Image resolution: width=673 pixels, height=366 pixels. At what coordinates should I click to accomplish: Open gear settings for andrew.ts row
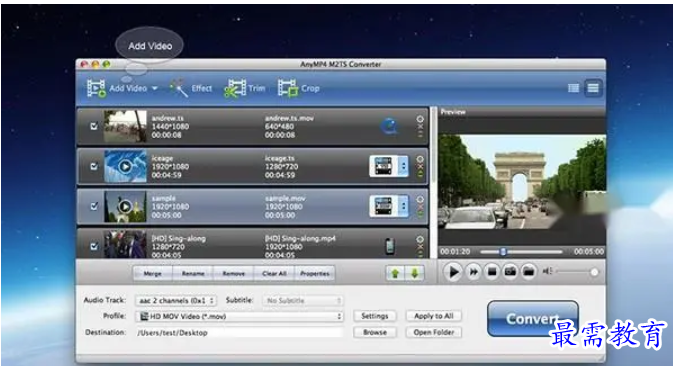420,119
